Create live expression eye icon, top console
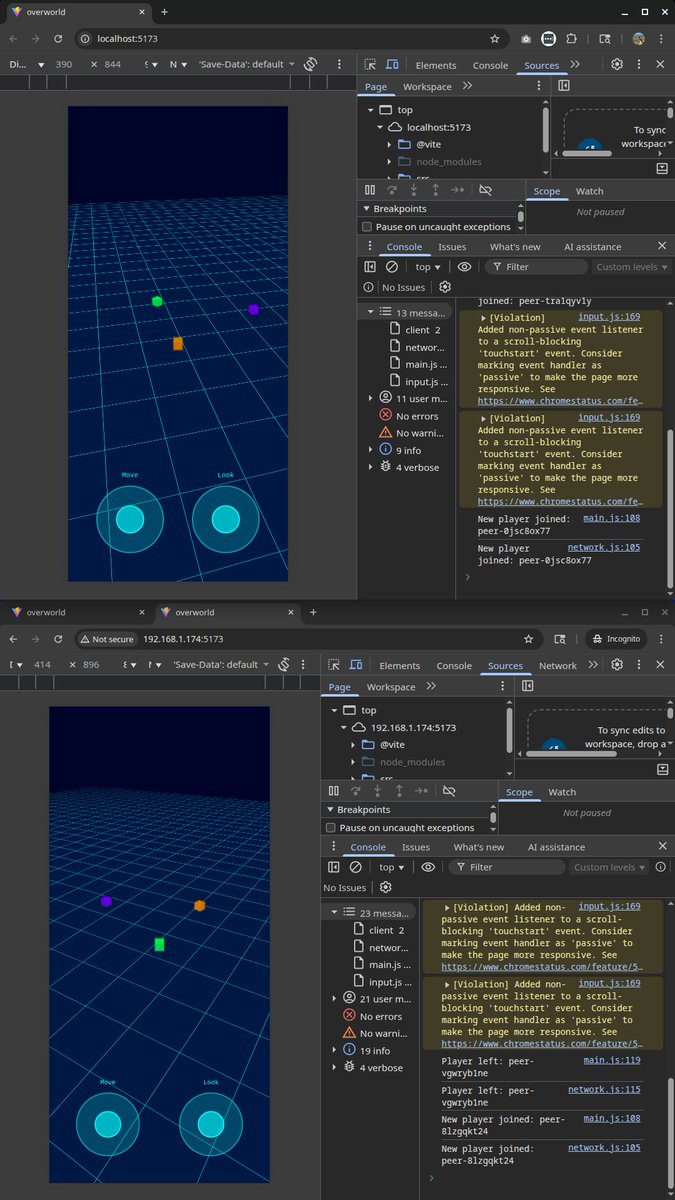The height and width of the screenshot is (1200, 675). (464, 267)
